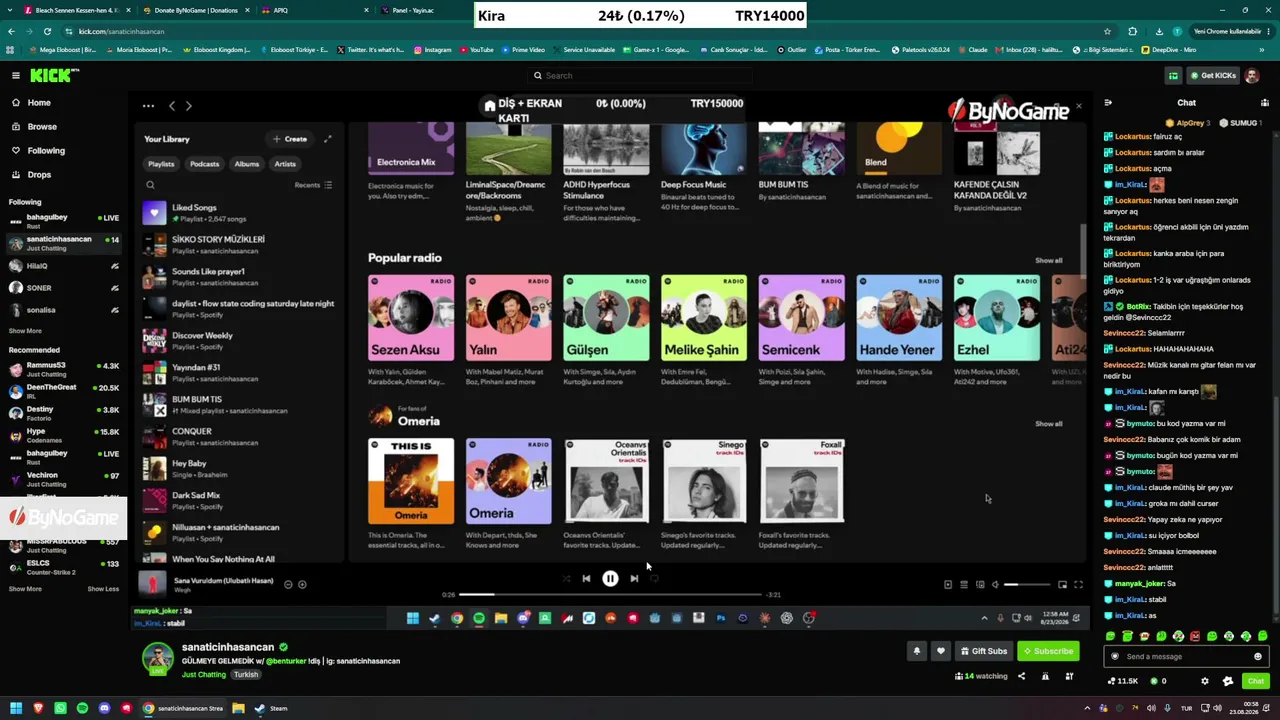The image size is (1280, 720).
Task: Open Spotify queue icon
Action: click(x=964, y=584)
